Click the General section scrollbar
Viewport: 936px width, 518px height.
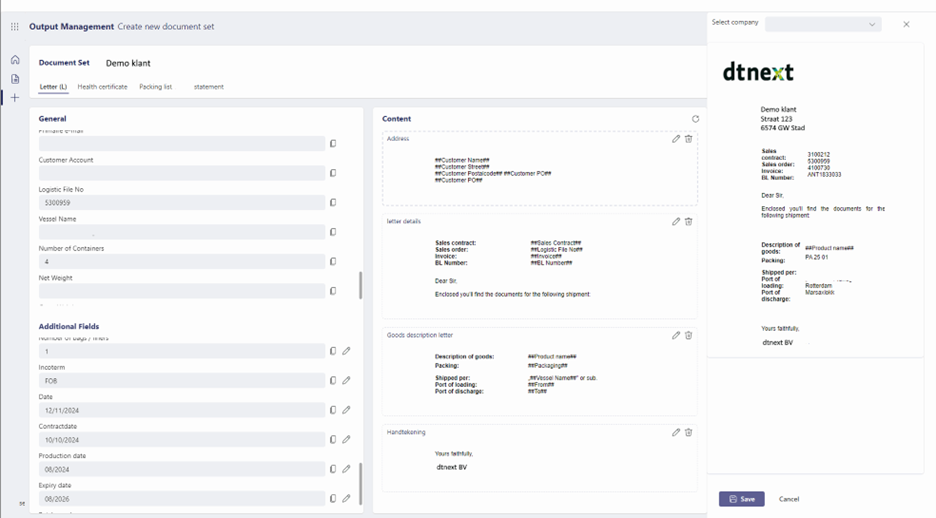coord(360,285)
